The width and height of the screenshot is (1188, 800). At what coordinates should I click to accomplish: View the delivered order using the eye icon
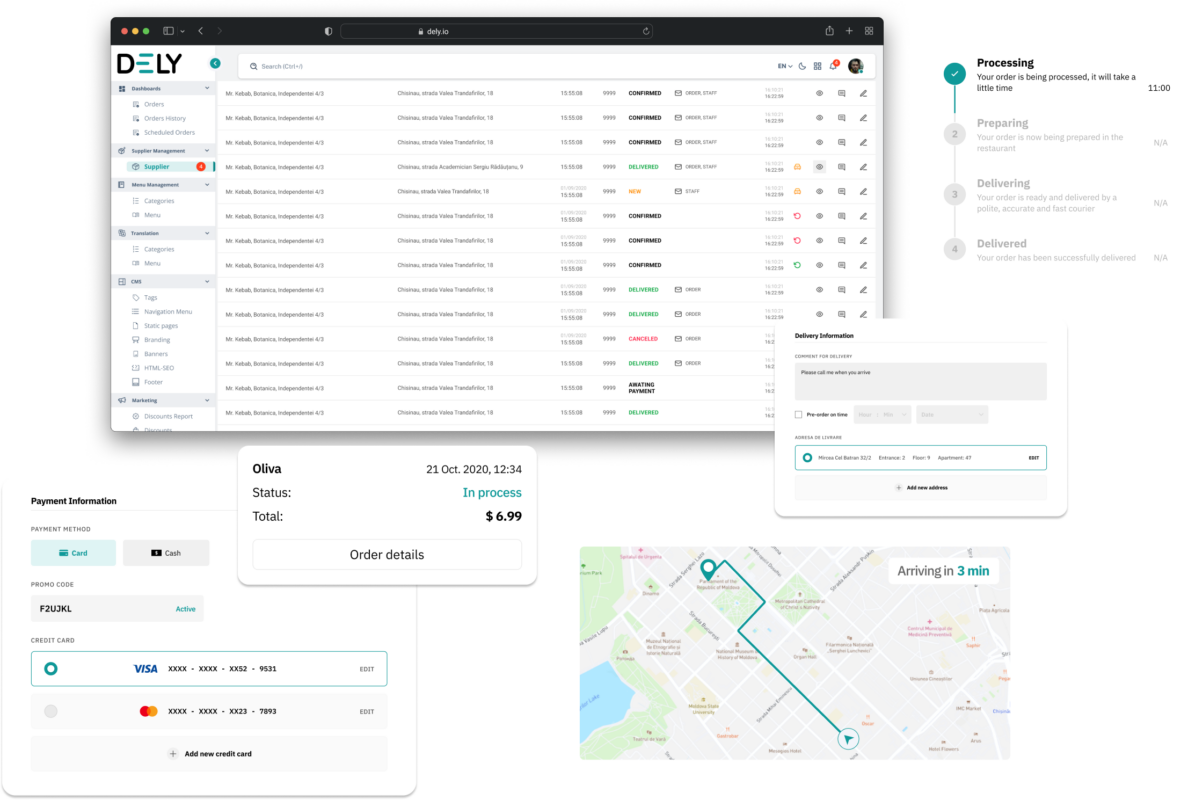pos(818,167)
